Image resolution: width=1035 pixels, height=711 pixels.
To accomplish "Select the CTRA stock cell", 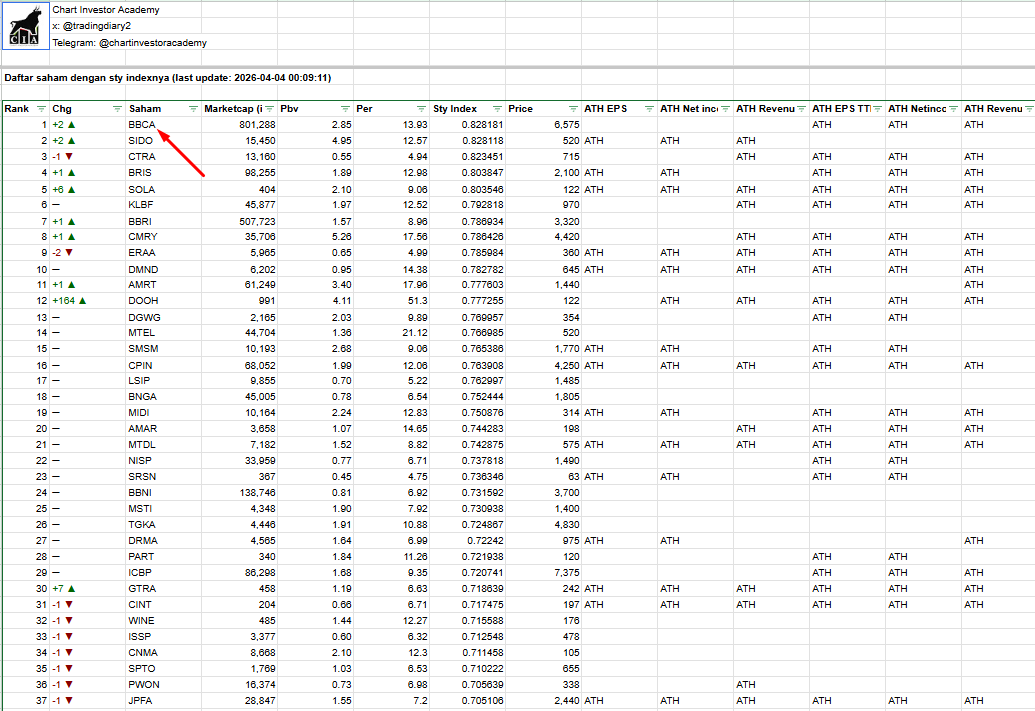I will pyautogui.click(x=164, y=156).
